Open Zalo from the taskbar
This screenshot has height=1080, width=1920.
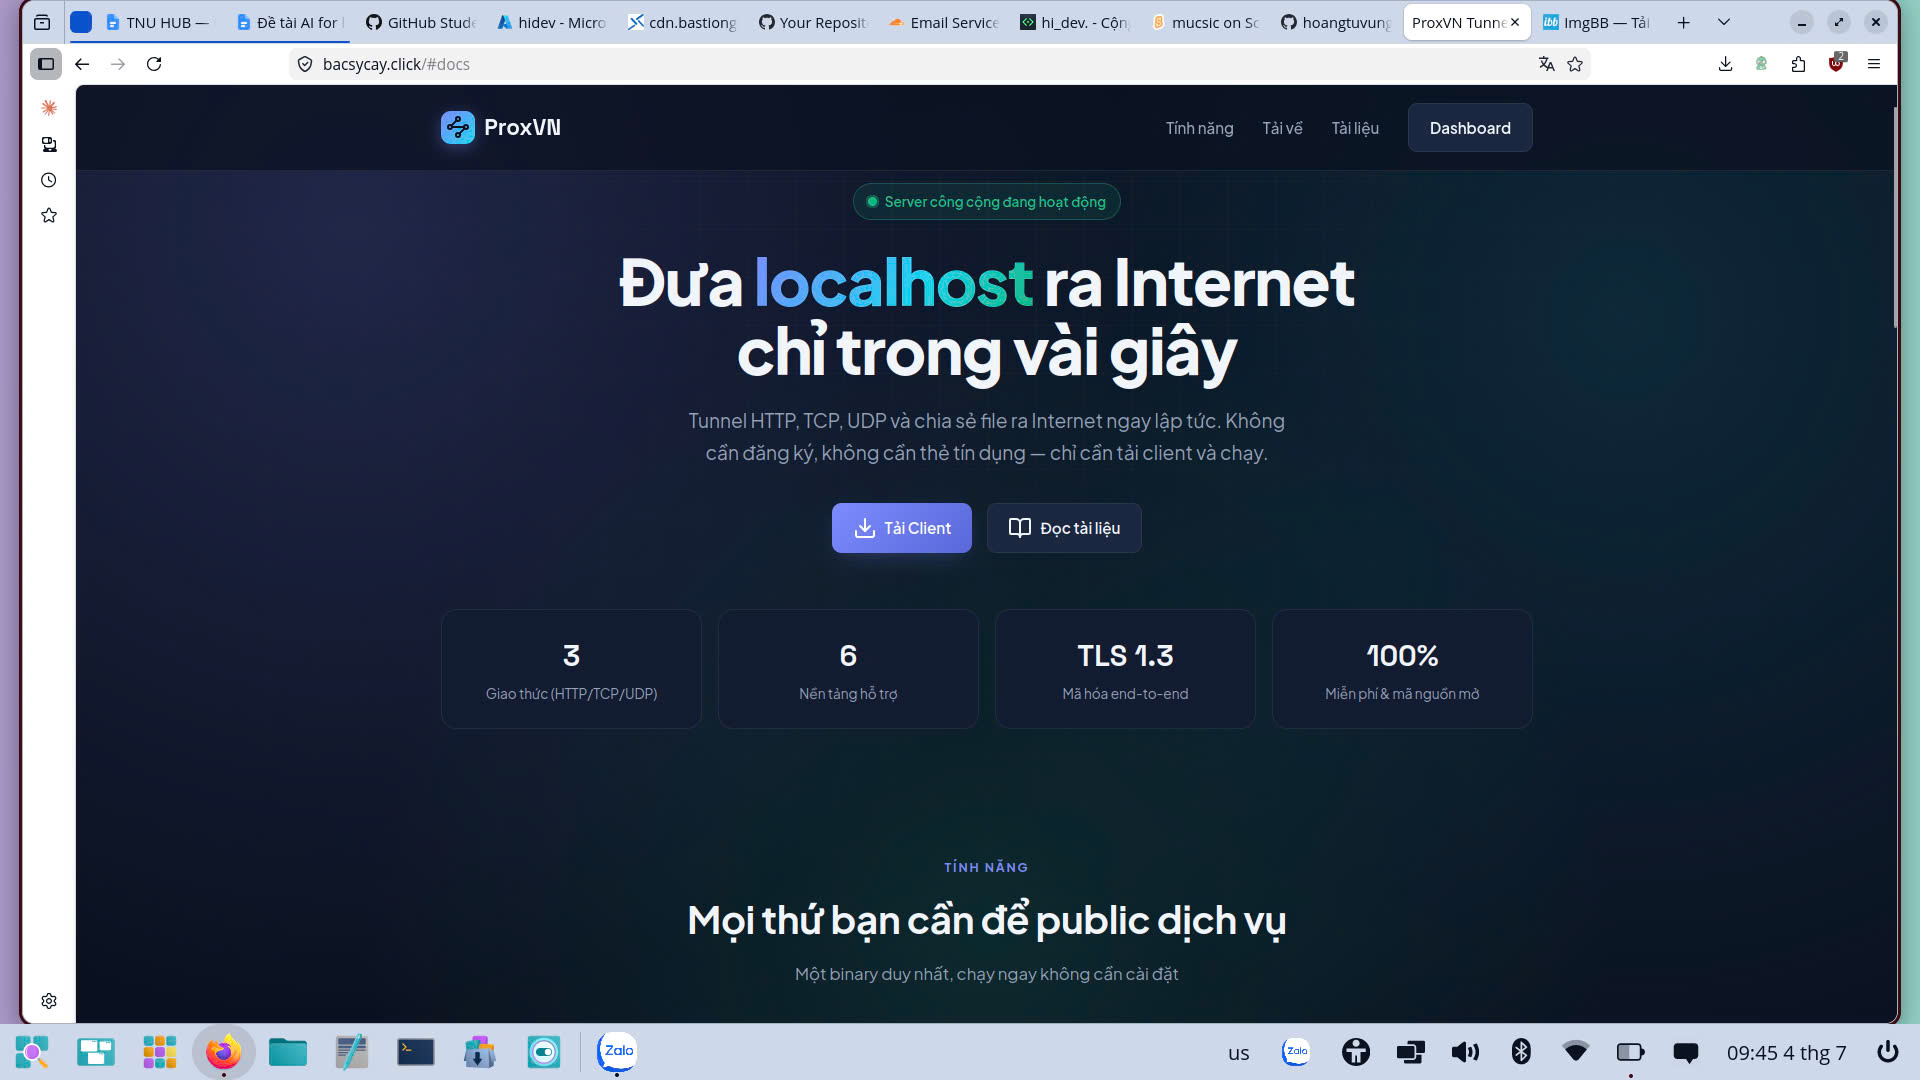(617, 1052)
